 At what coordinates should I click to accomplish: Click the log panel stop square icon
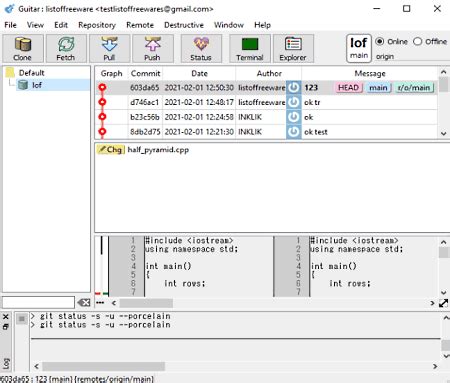pyautogui.click(x=22, y=319)
